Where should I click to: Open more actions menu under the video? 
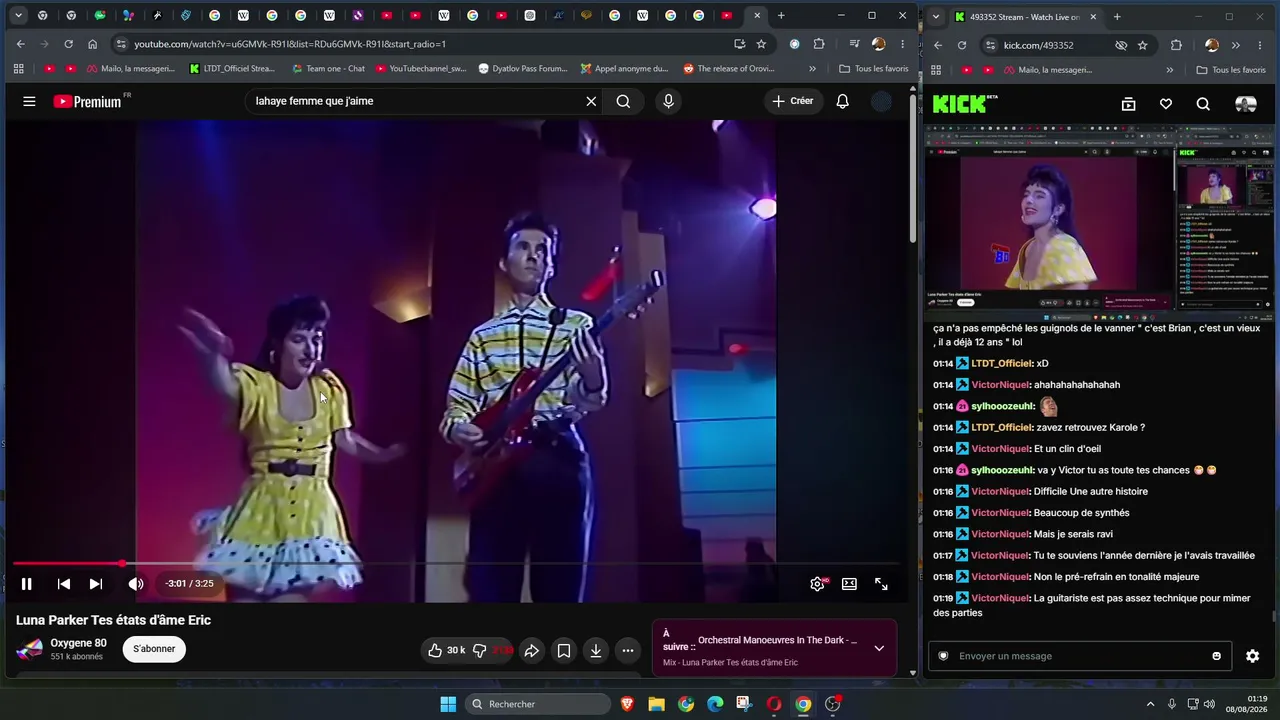point(628,651)
